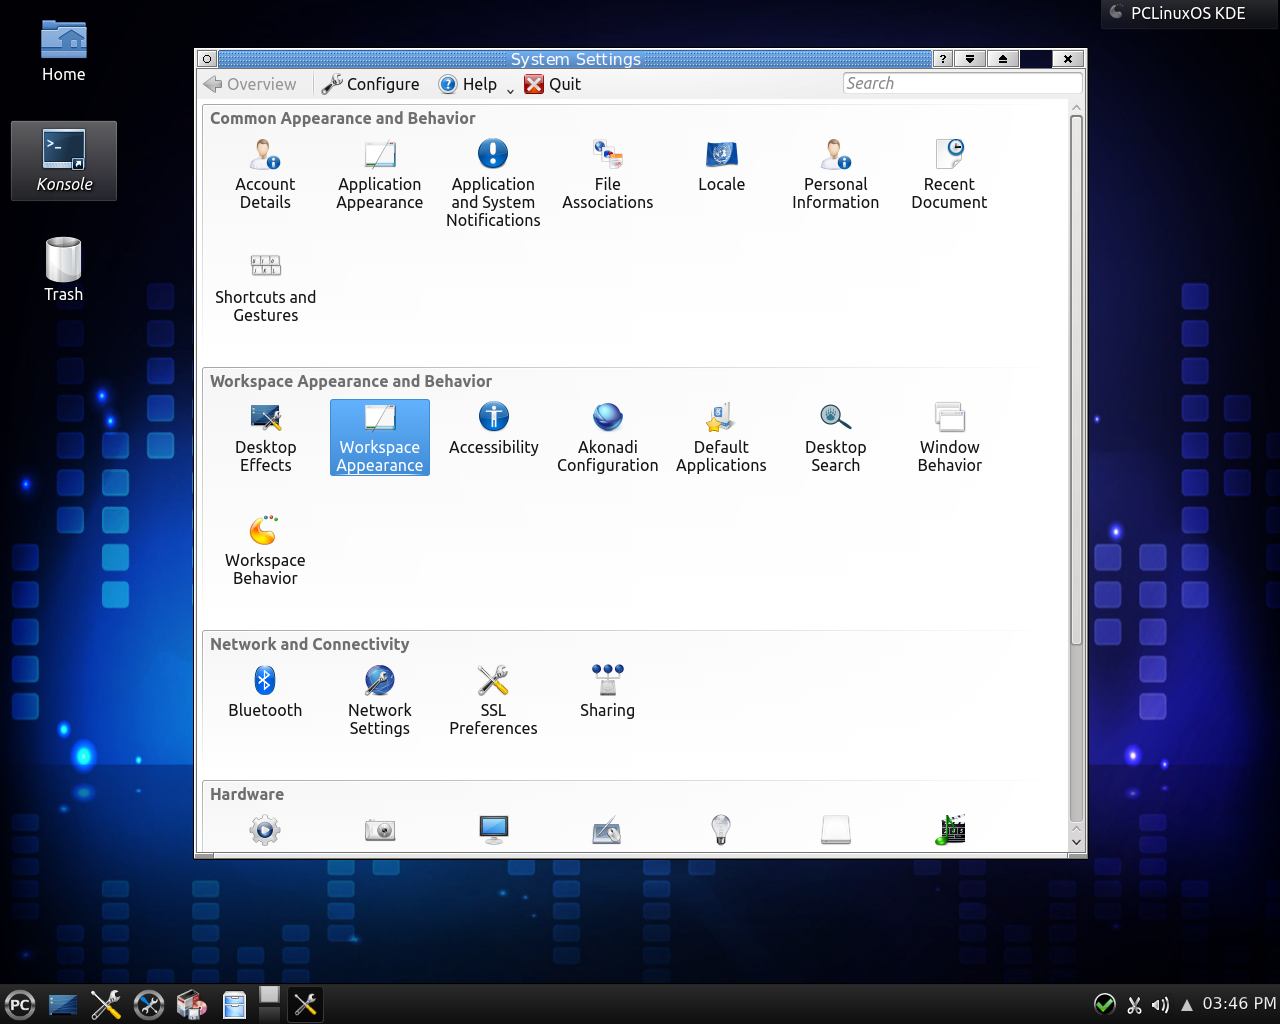Open Recent Document settings
1280x1024 pixels.
coord(949,175)
